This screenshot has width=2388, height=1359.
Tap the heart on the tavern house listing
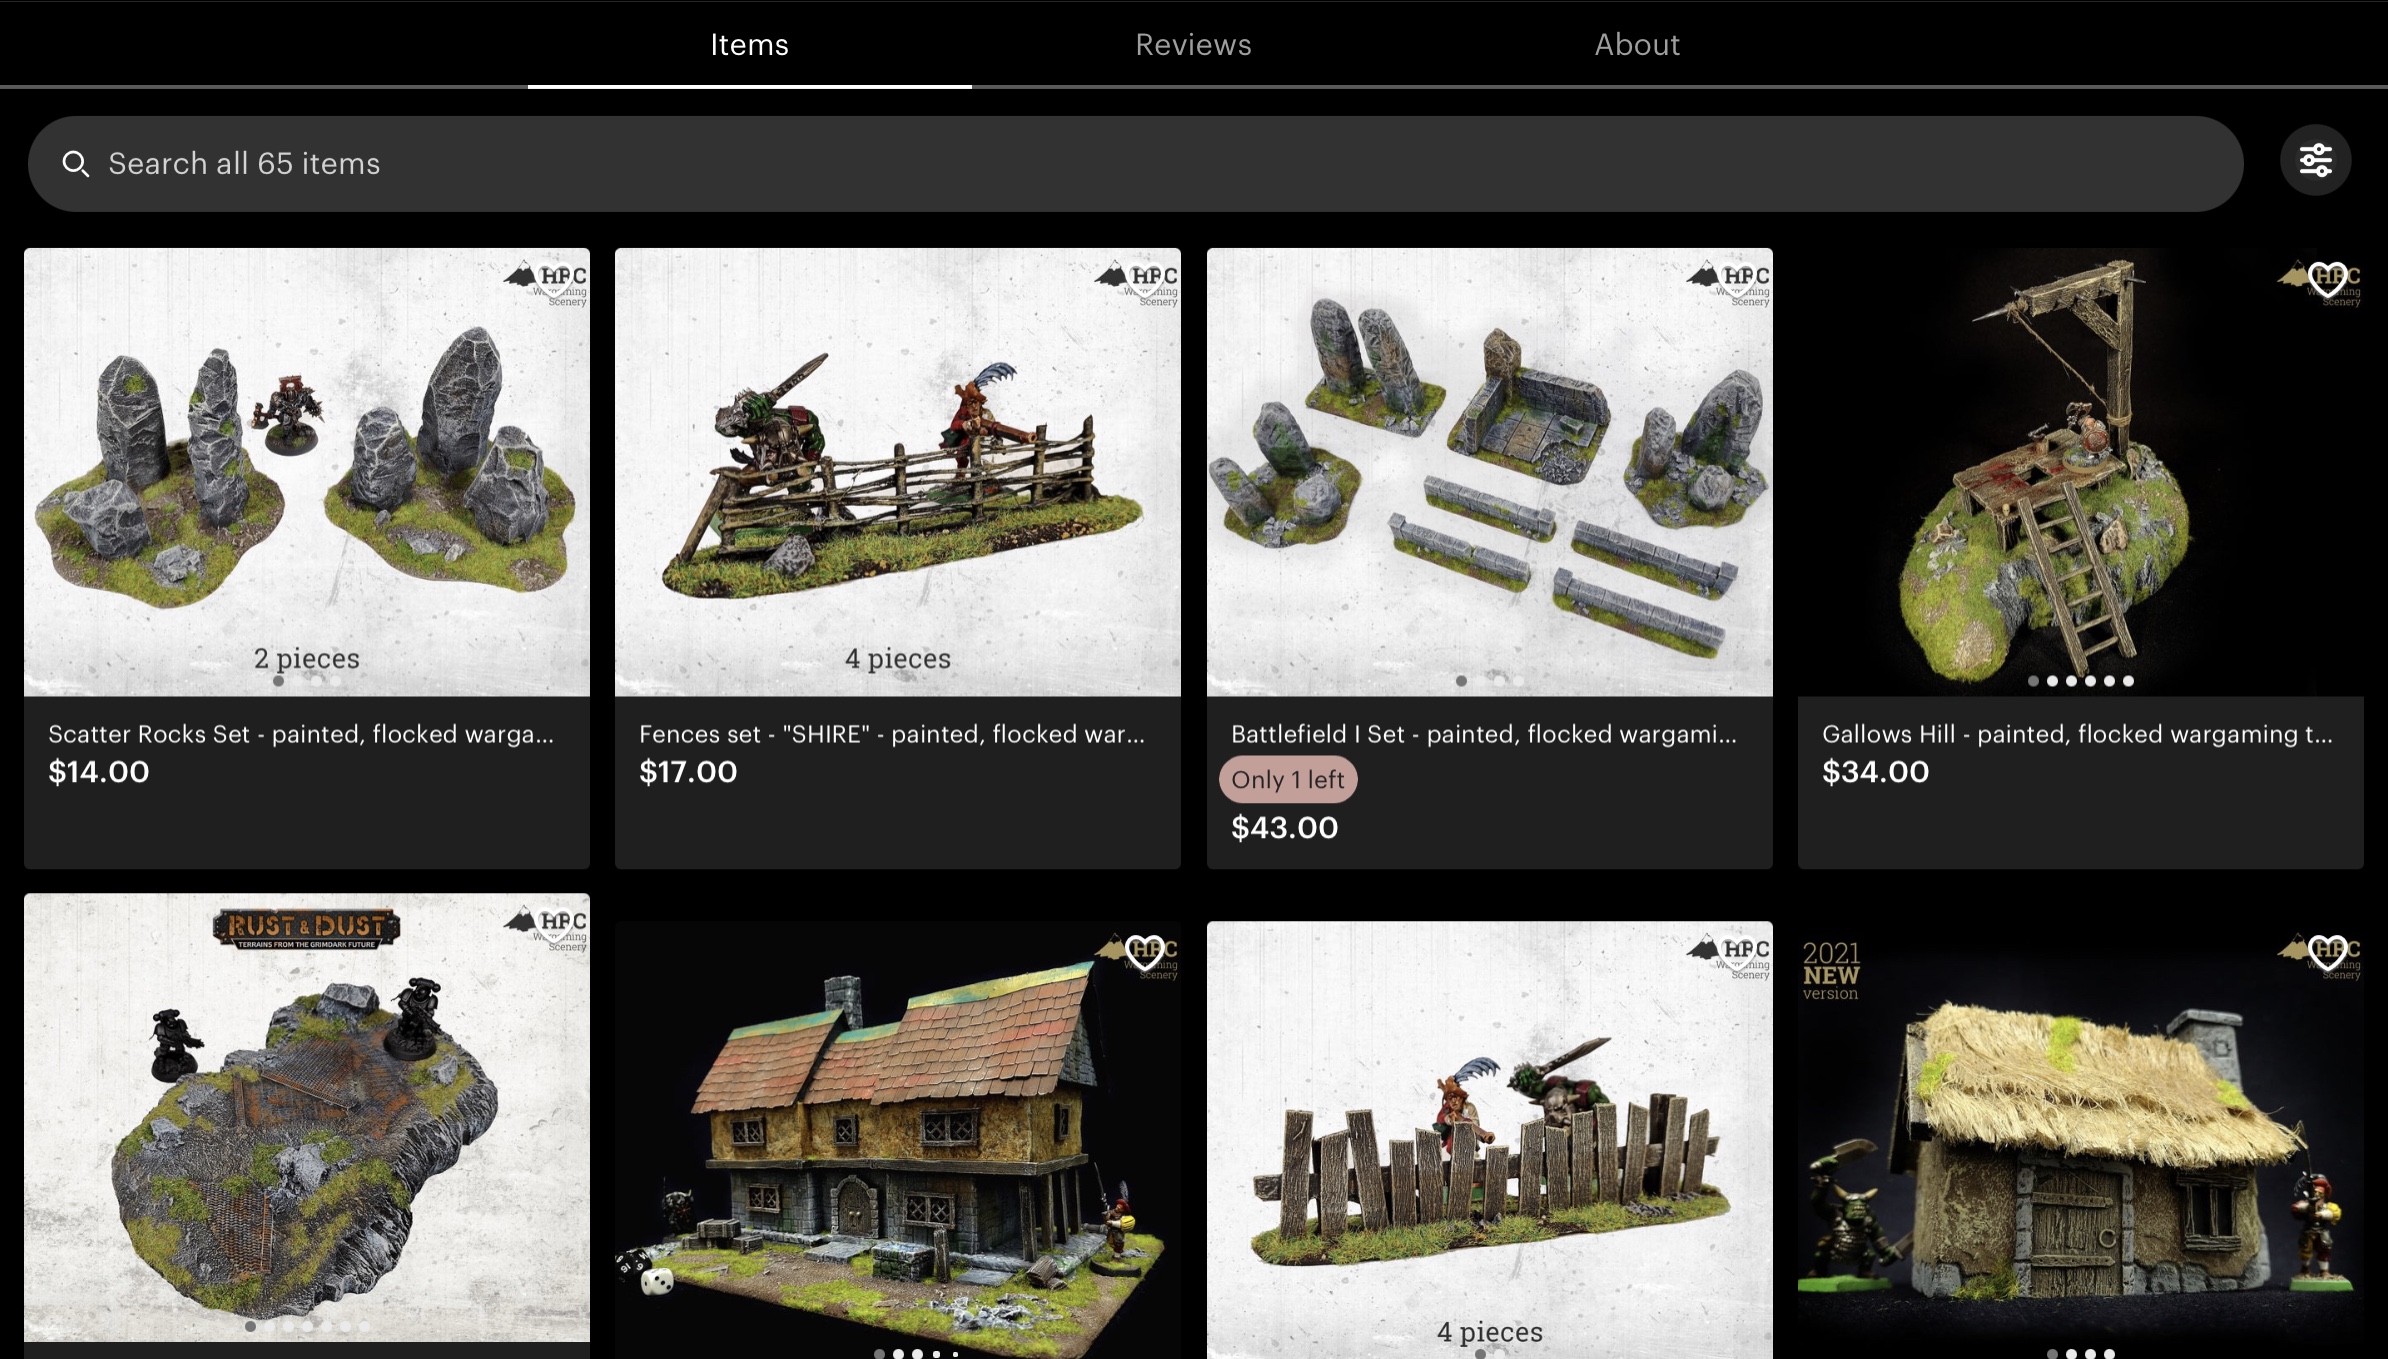click(1144, 951)
